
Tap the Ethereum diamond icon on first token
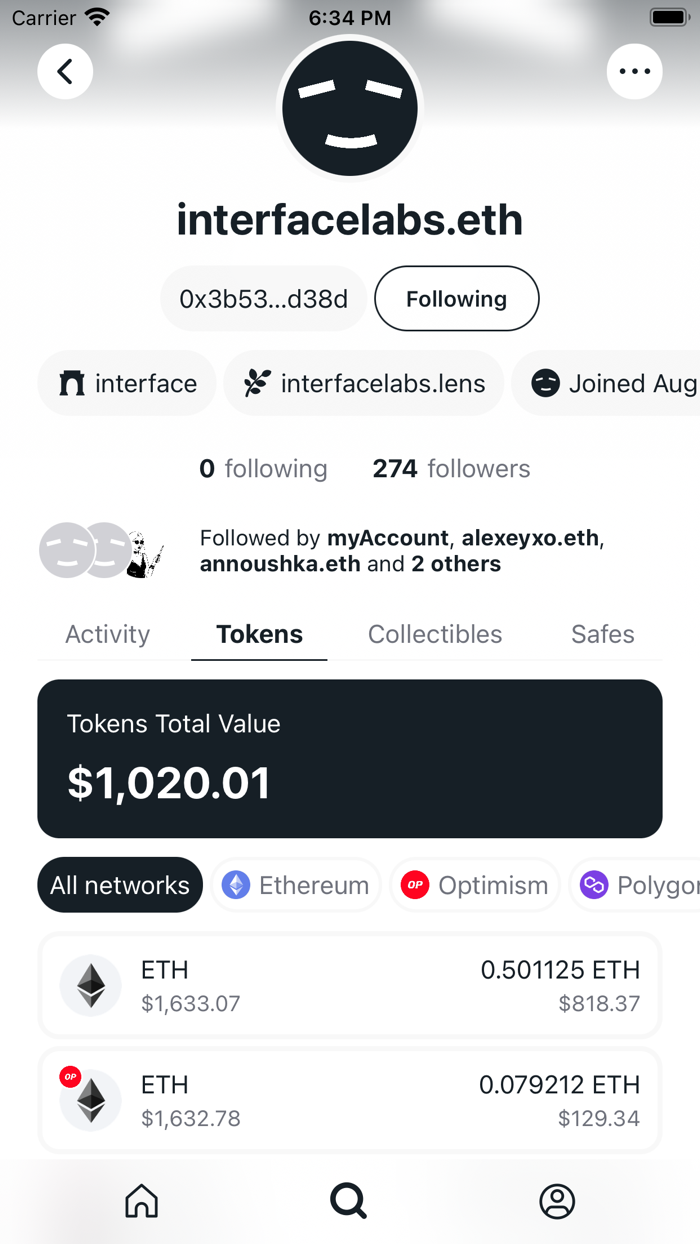[x=90, y=985]
